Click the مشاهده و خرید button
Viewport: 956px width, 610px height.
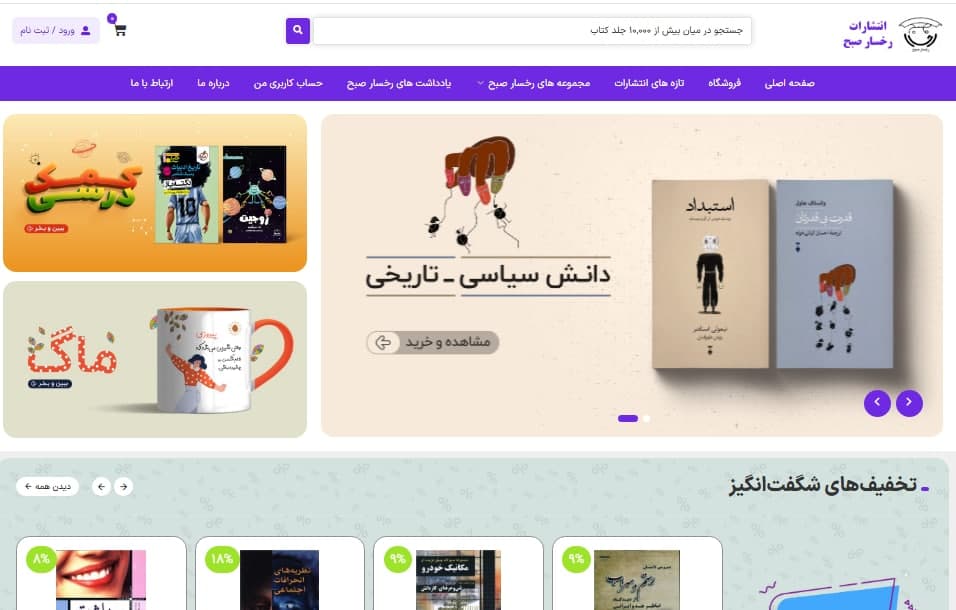click(x=432, y=342)
